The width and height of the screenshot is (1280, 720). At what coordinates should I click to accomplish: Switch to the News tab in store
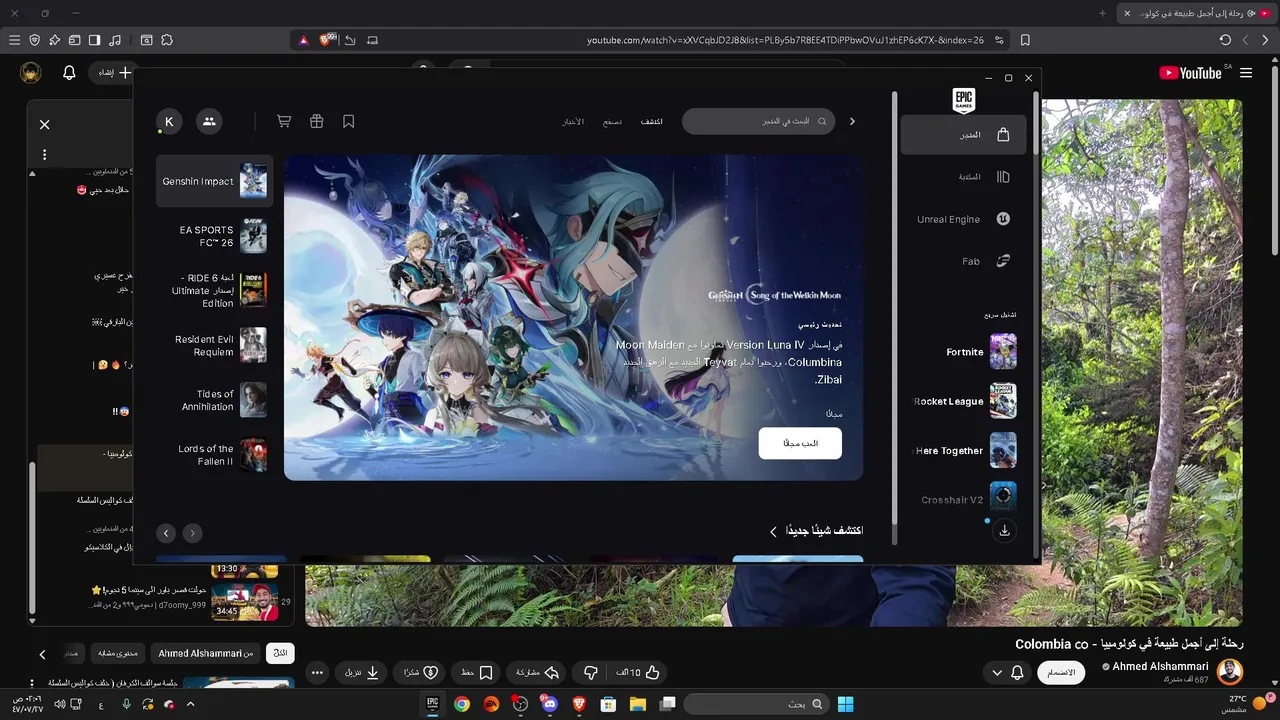click(x=573, y=122)
